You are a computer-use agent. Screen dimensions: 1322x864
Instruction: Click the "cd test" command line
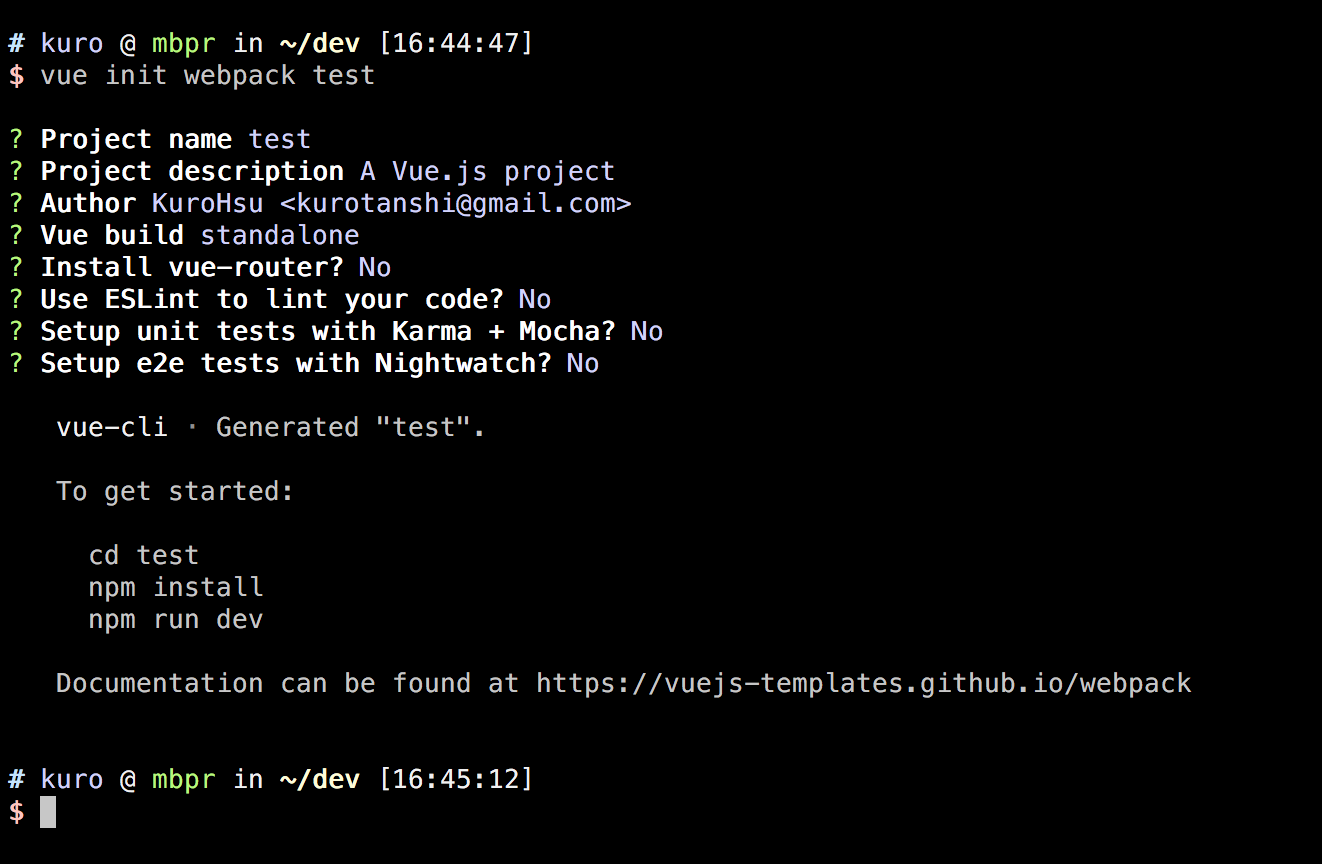pos(144,556)
